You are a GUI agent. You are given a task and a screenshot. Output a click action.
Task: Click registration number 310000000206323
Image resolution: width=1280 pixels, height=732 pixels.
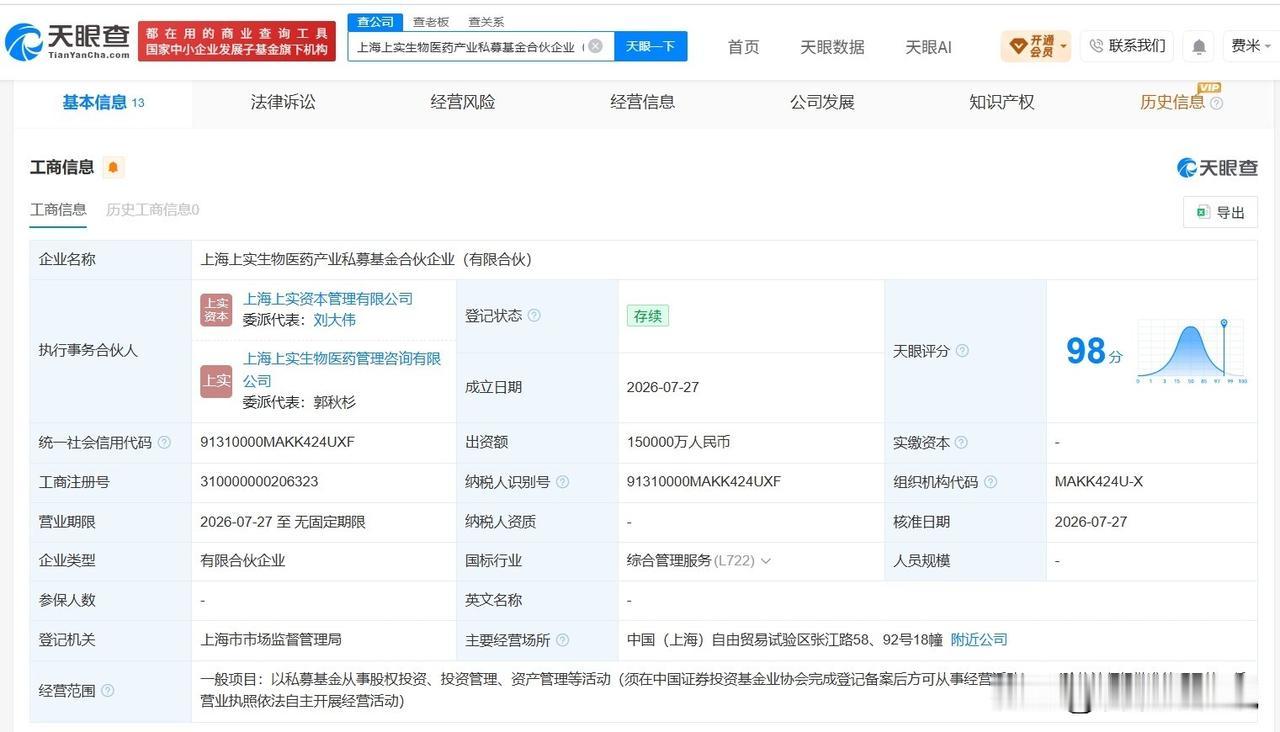pos(259,482)
